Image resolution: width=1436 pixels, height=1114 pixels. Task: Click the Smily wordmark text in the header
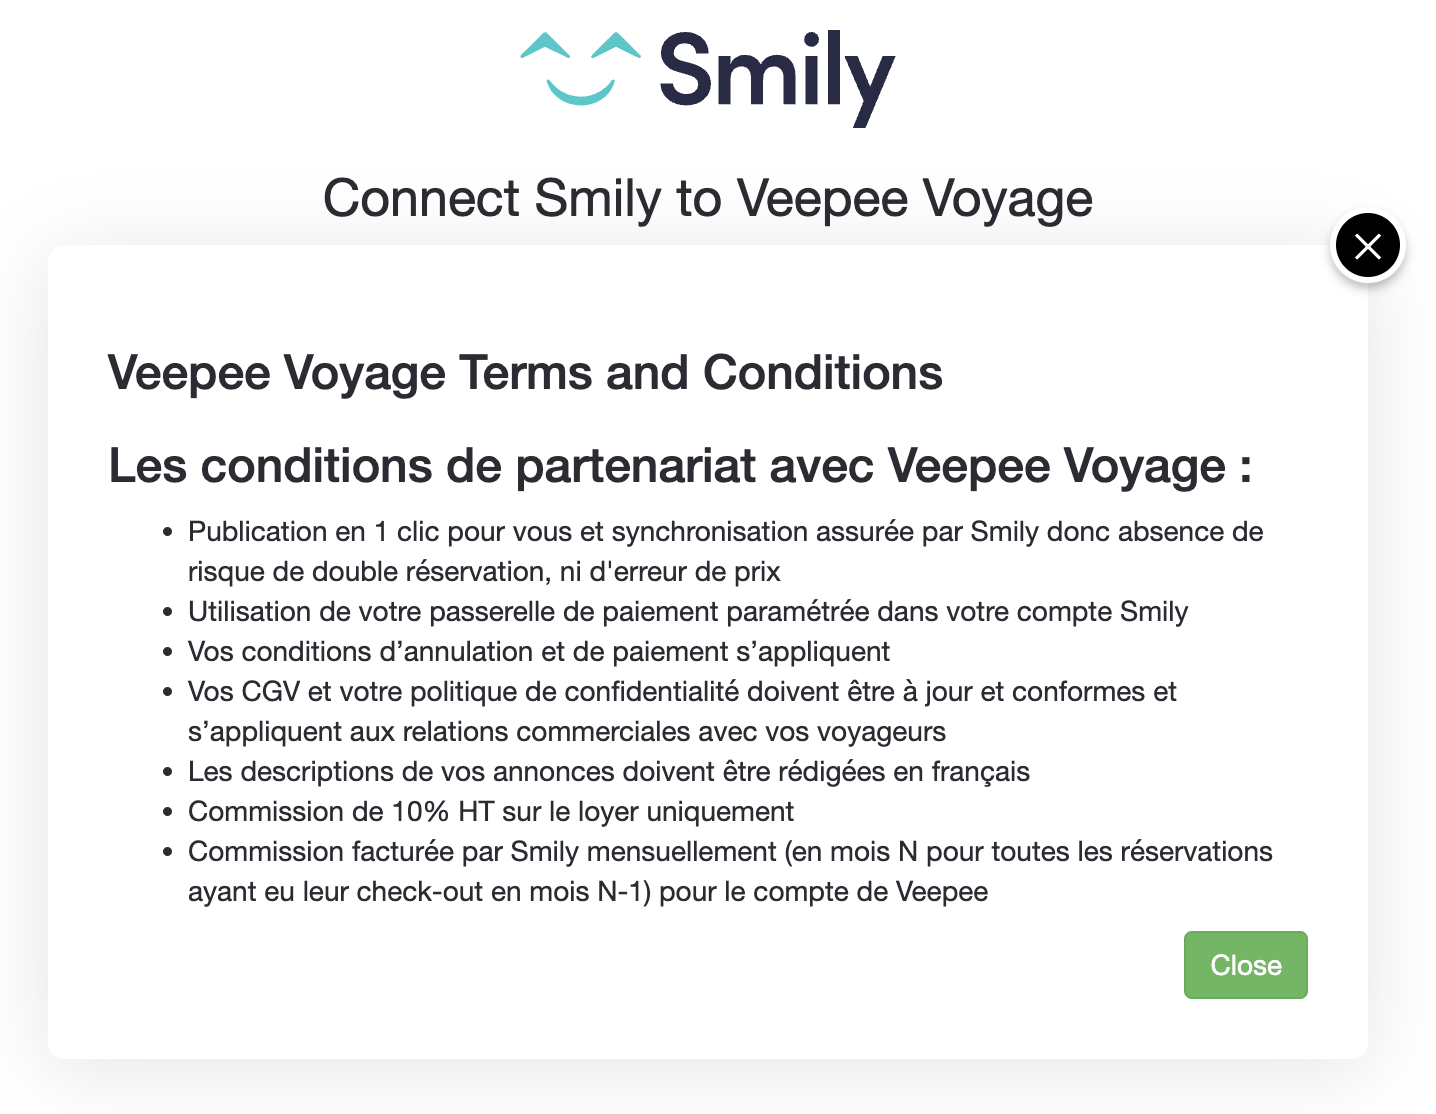point(777,78)
